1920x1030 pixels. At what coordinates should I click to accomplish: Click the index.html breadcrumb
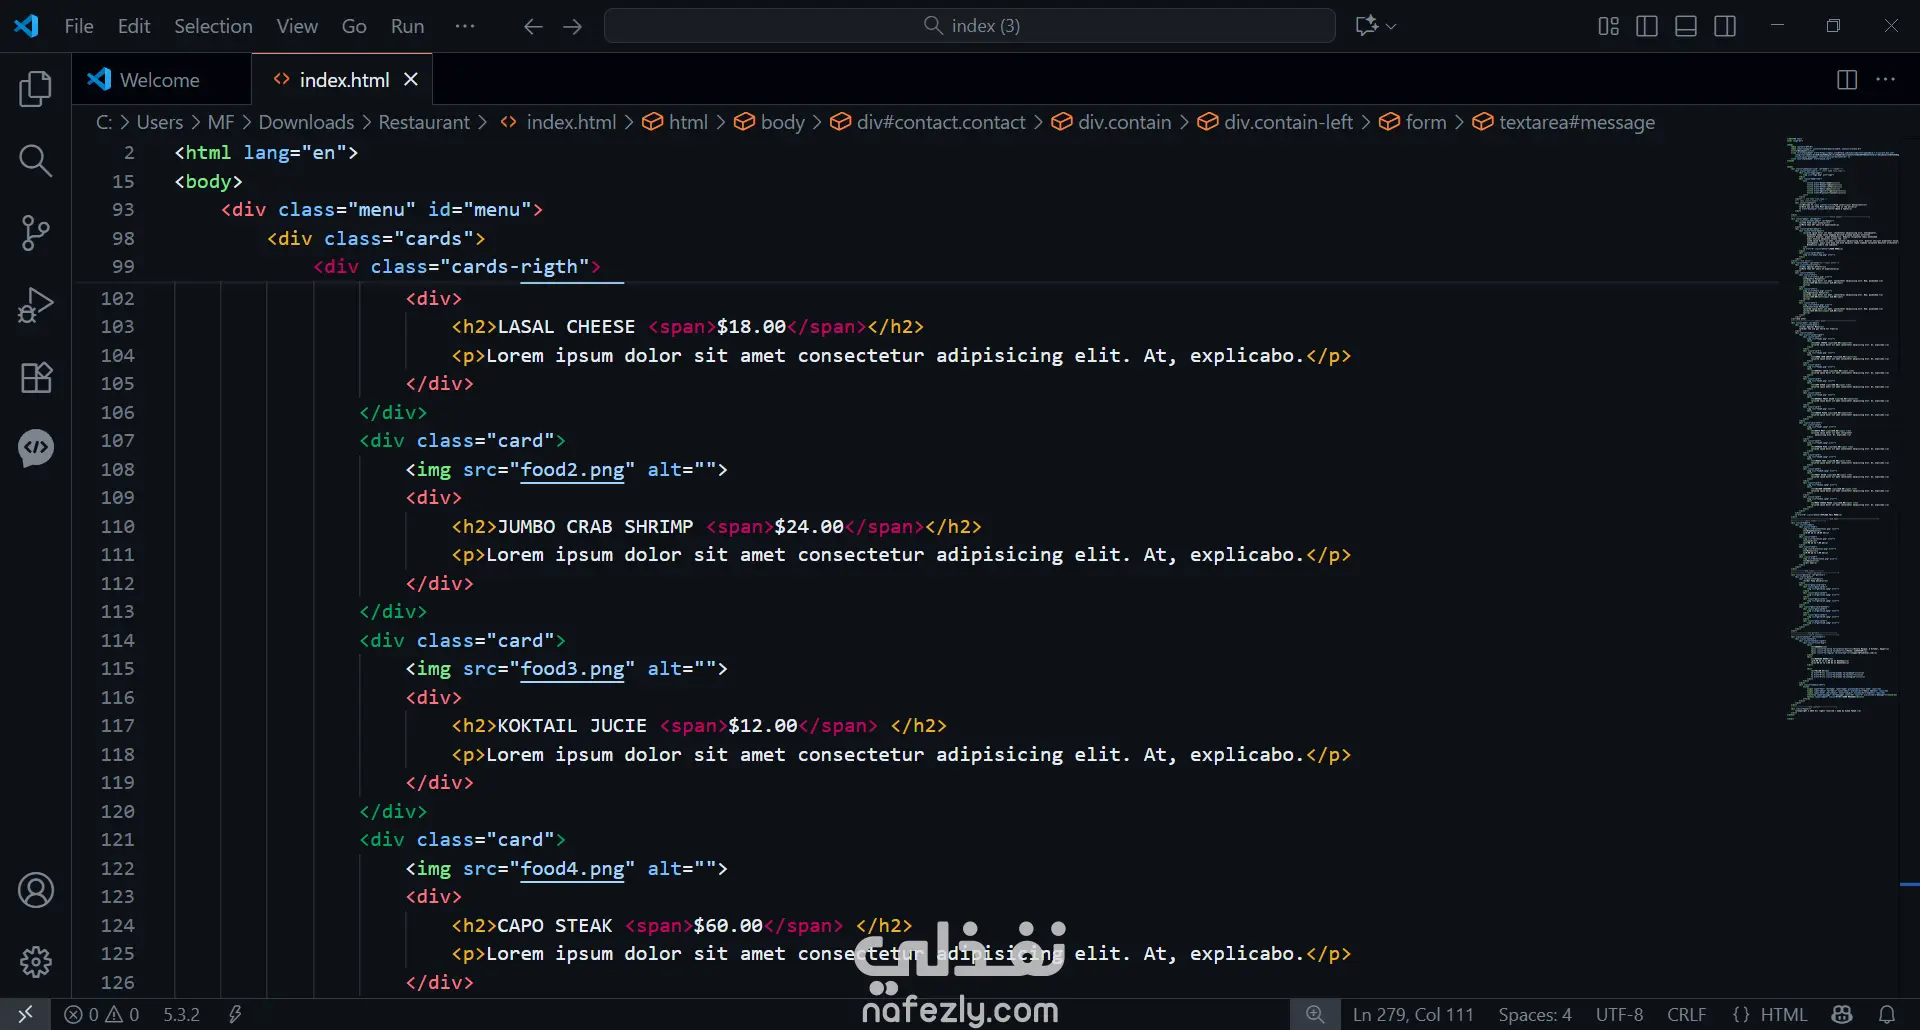pyautogui.click(x=559, y=122)
